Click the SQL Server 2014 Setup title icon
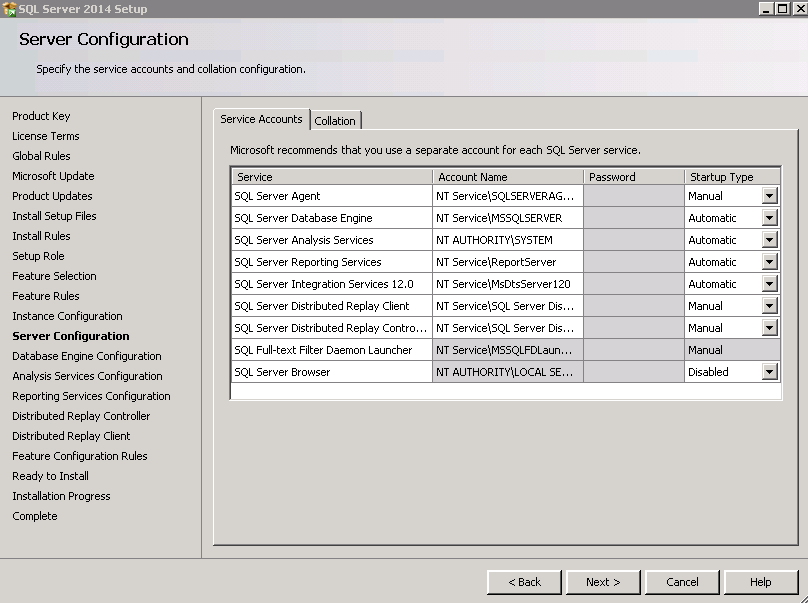The height and width of the screenshot is (603, 808). click(x=9, y=9)
